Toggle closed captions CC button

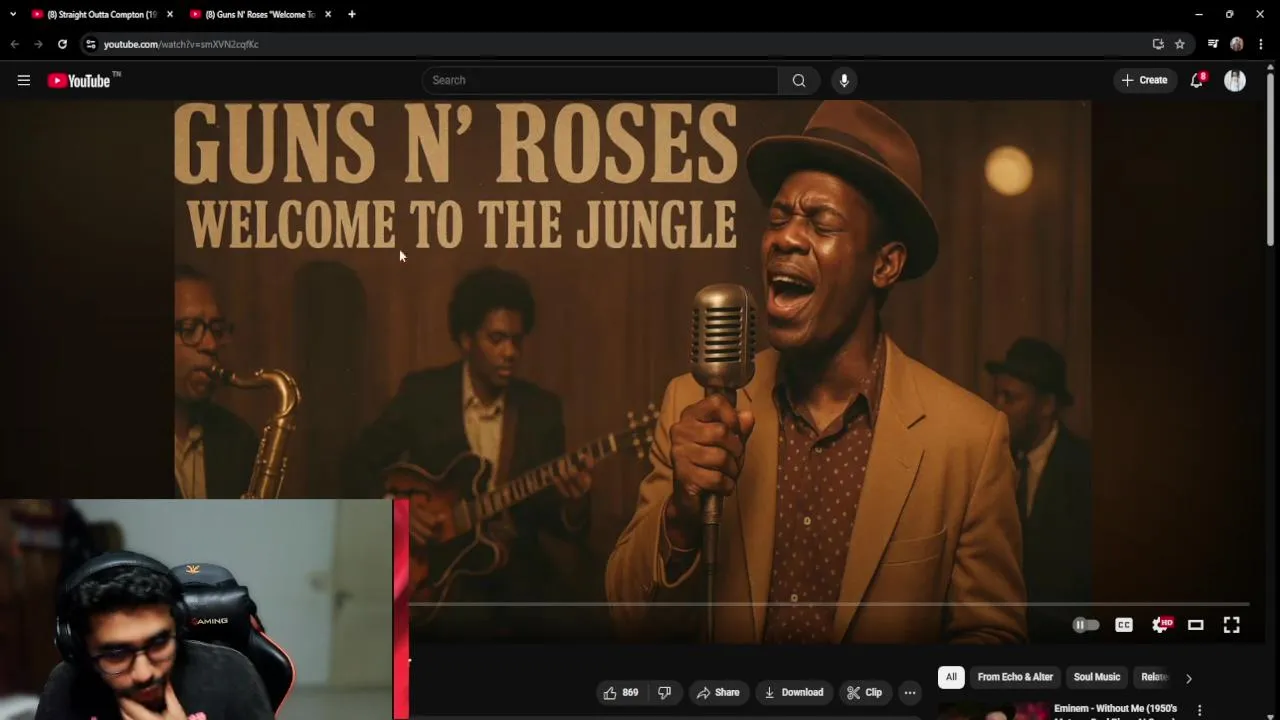[x=1124, y=625]
